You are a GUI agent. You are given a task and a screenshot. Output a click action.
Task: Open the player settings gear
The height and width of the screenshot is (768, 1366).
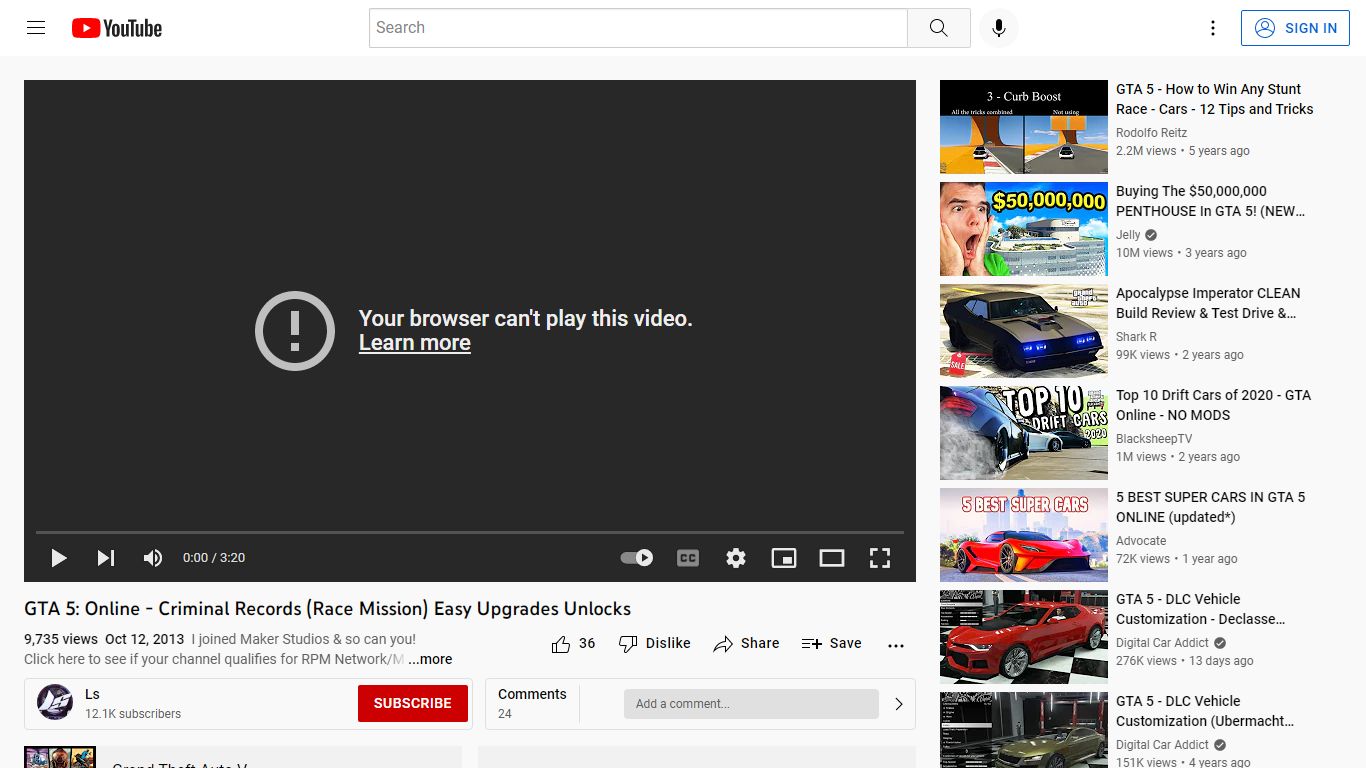(x=736, y=558)
